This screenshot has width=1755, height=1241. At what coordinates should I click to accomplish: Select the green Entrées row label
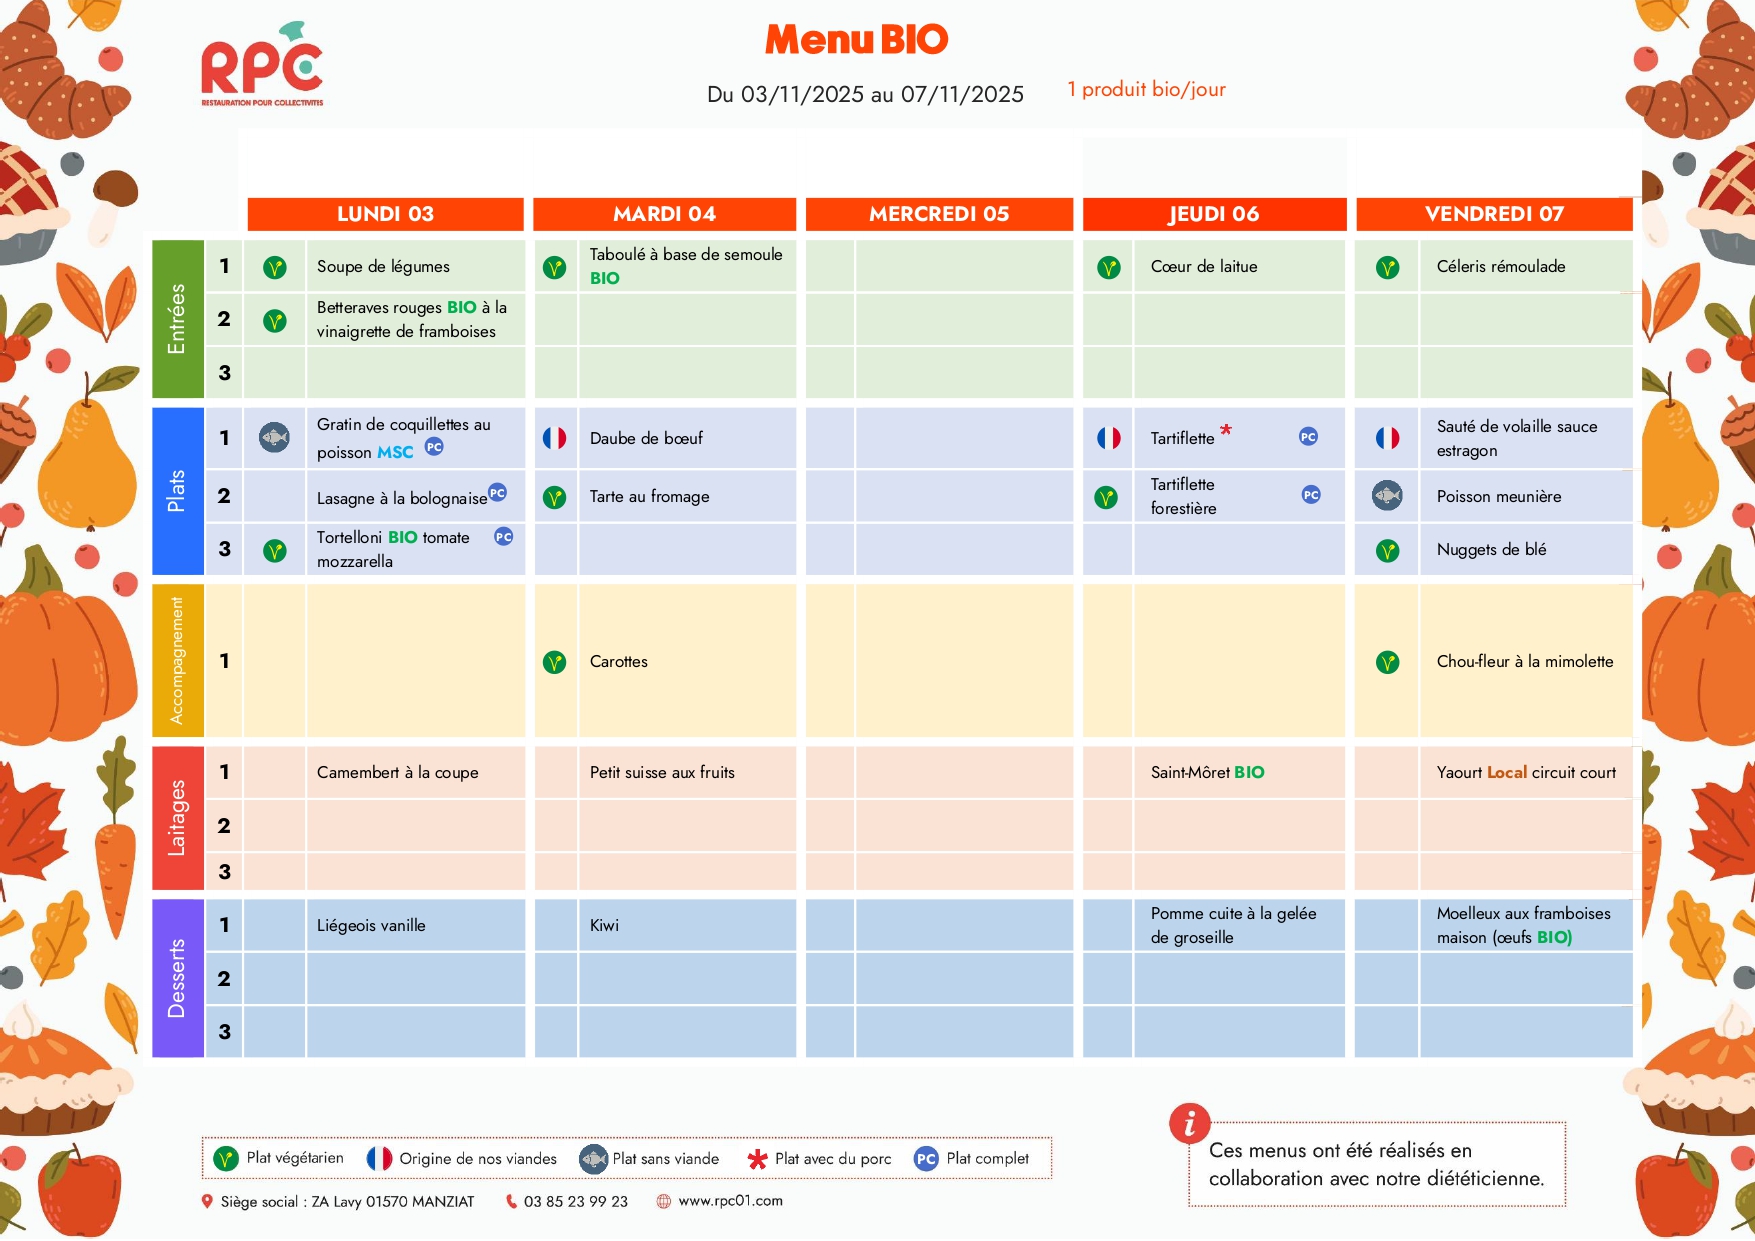[x=177, y=319]
